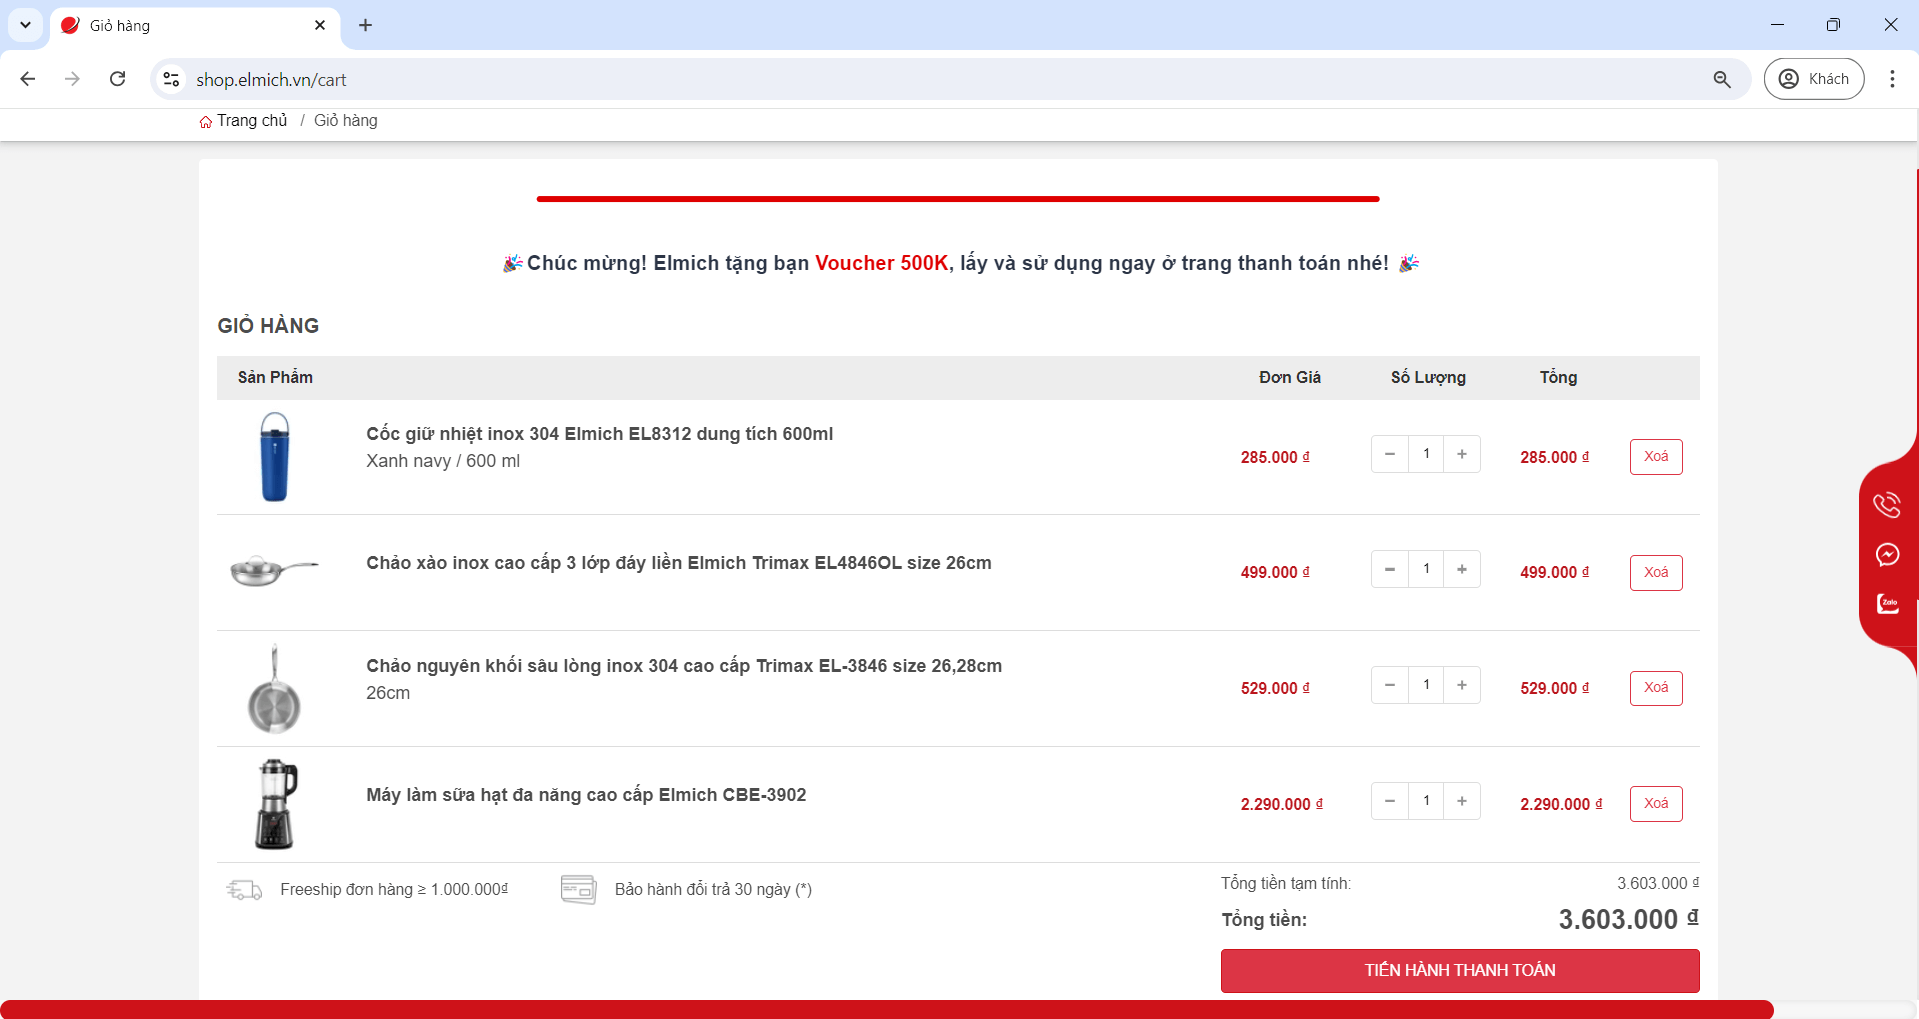Open site information icon in address bar
The image size is (1919, 1019).
pos(172,79)
